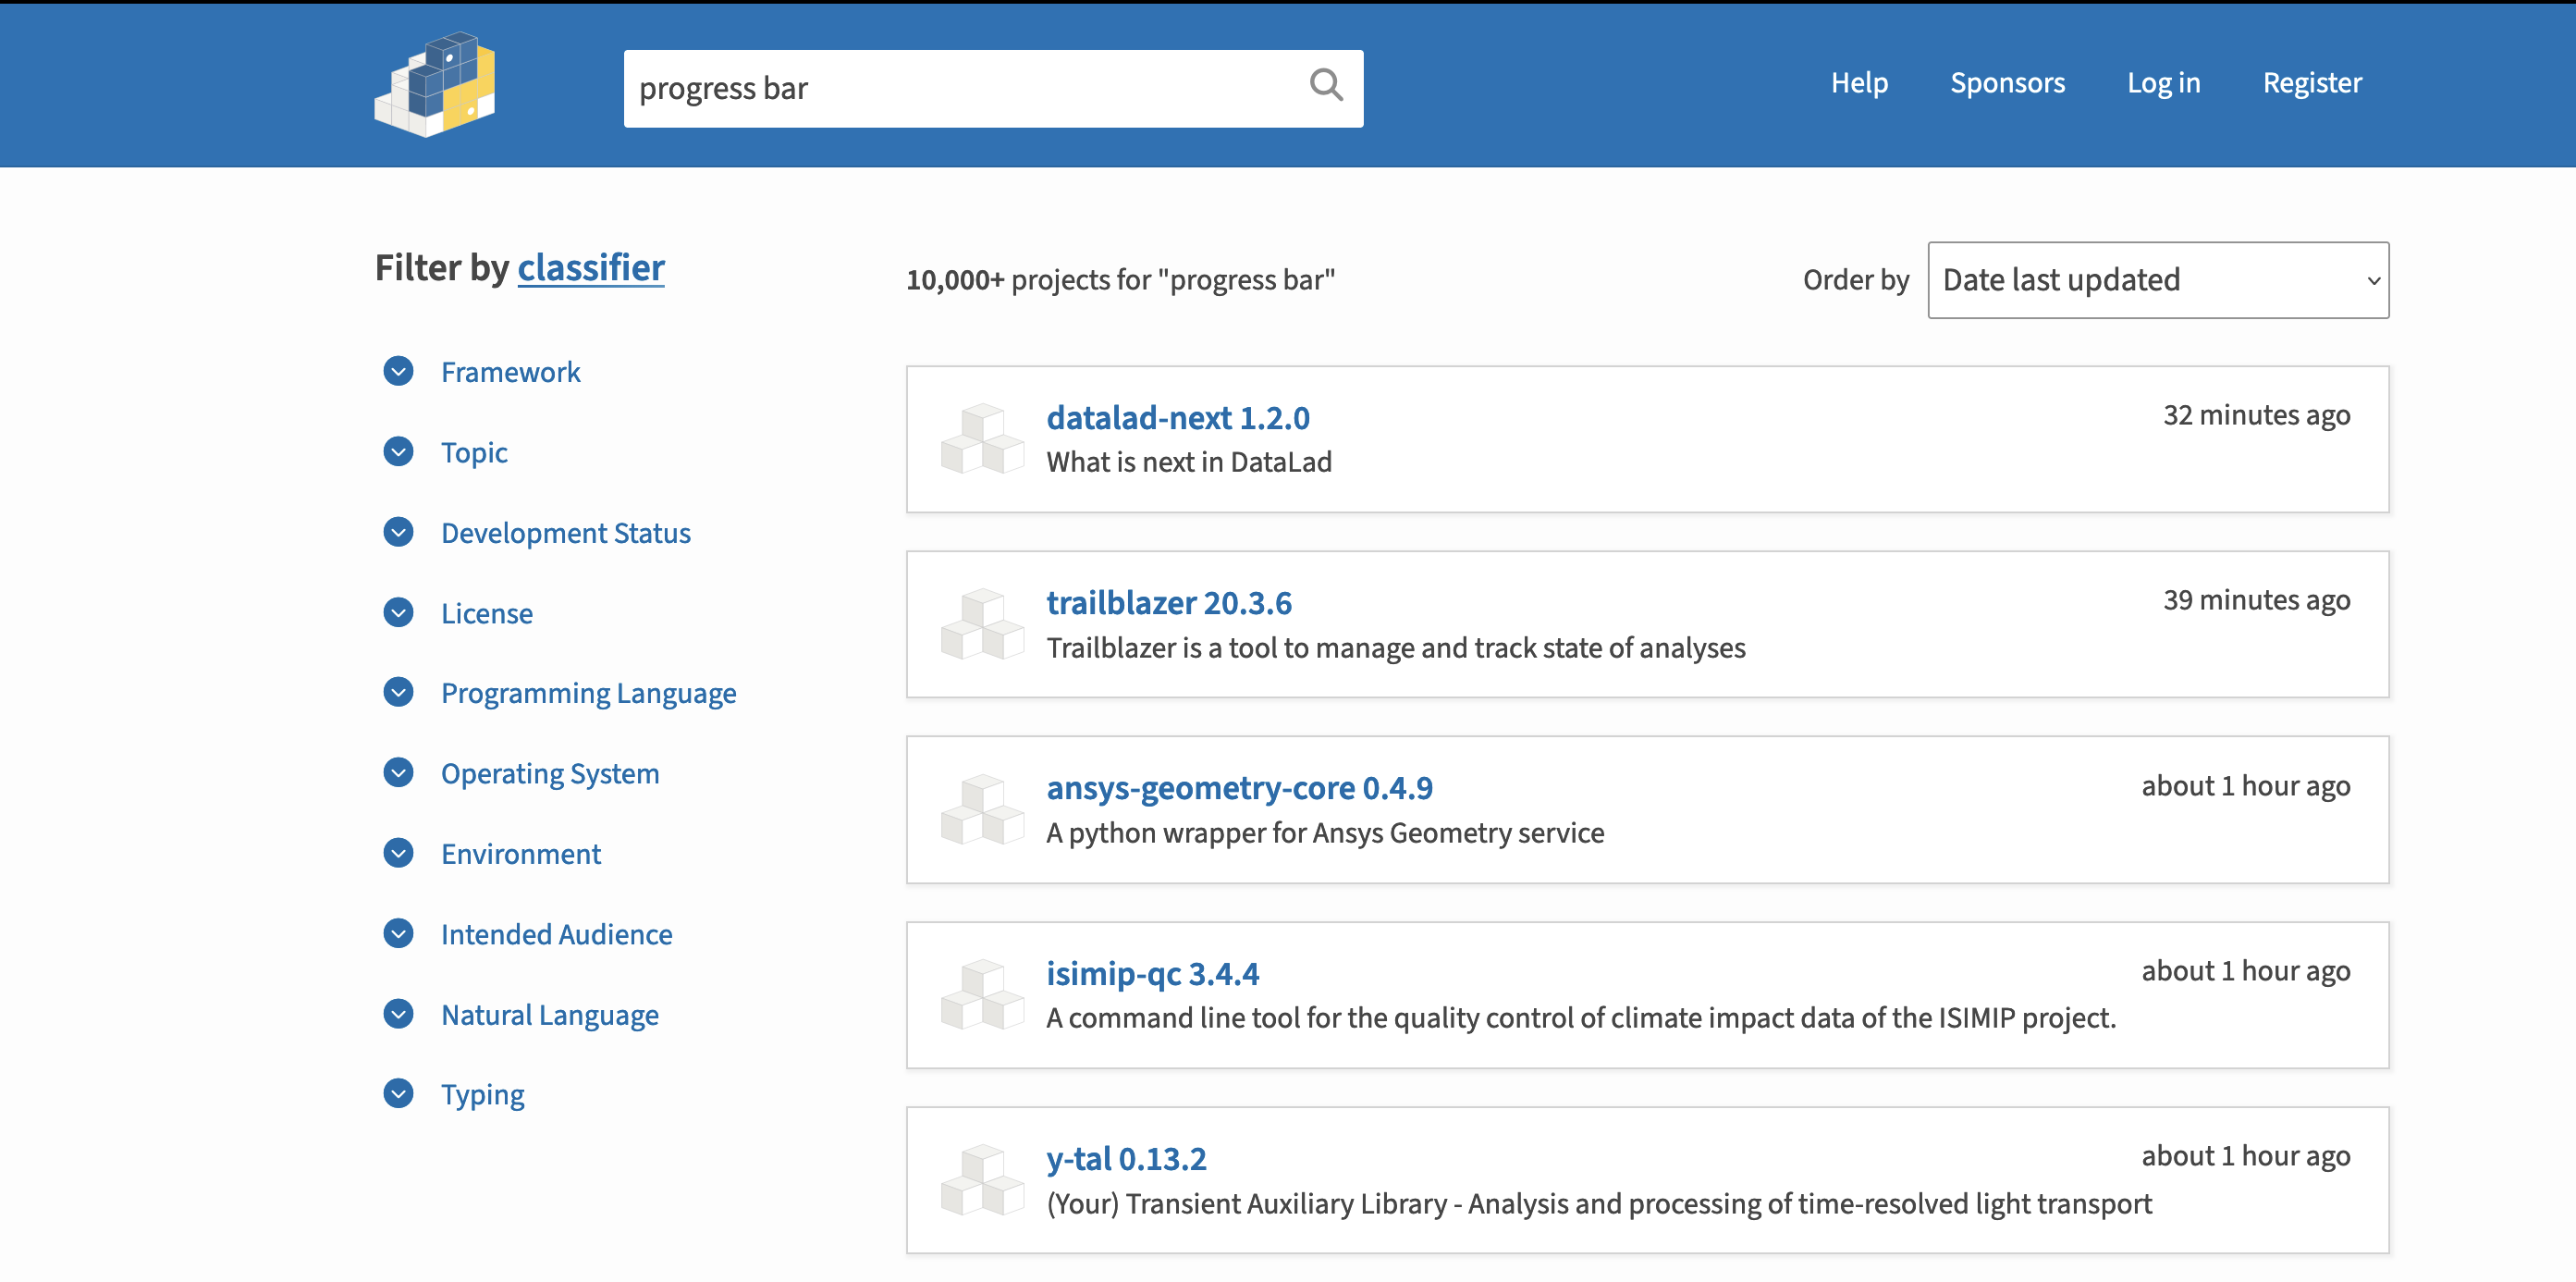Image resolution: width=2576 pixels, height=1282 pixels.
Task: Click the Framework filter label
Action: [510, 372]
